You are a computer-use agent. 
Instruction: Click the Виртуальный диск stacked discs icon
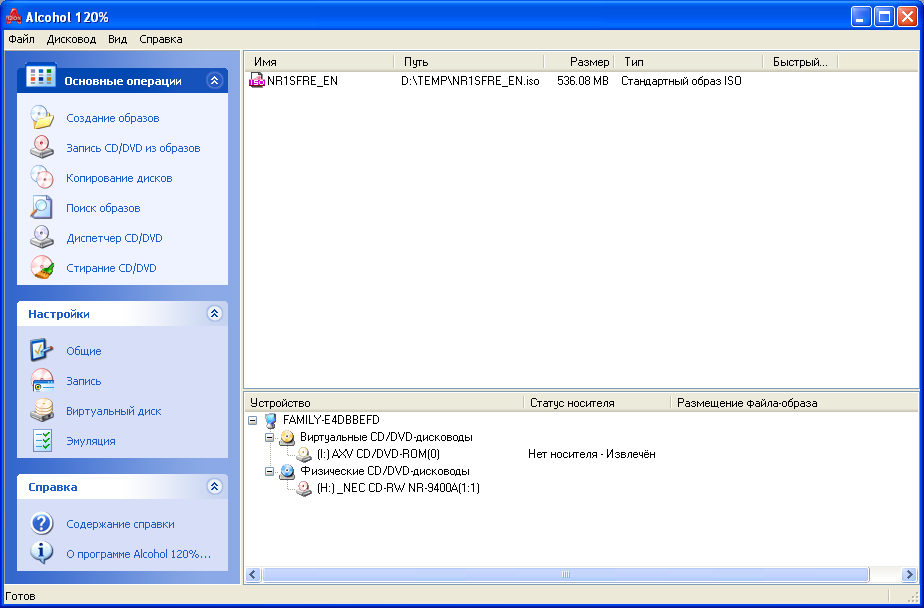click(x=42, y=411)
